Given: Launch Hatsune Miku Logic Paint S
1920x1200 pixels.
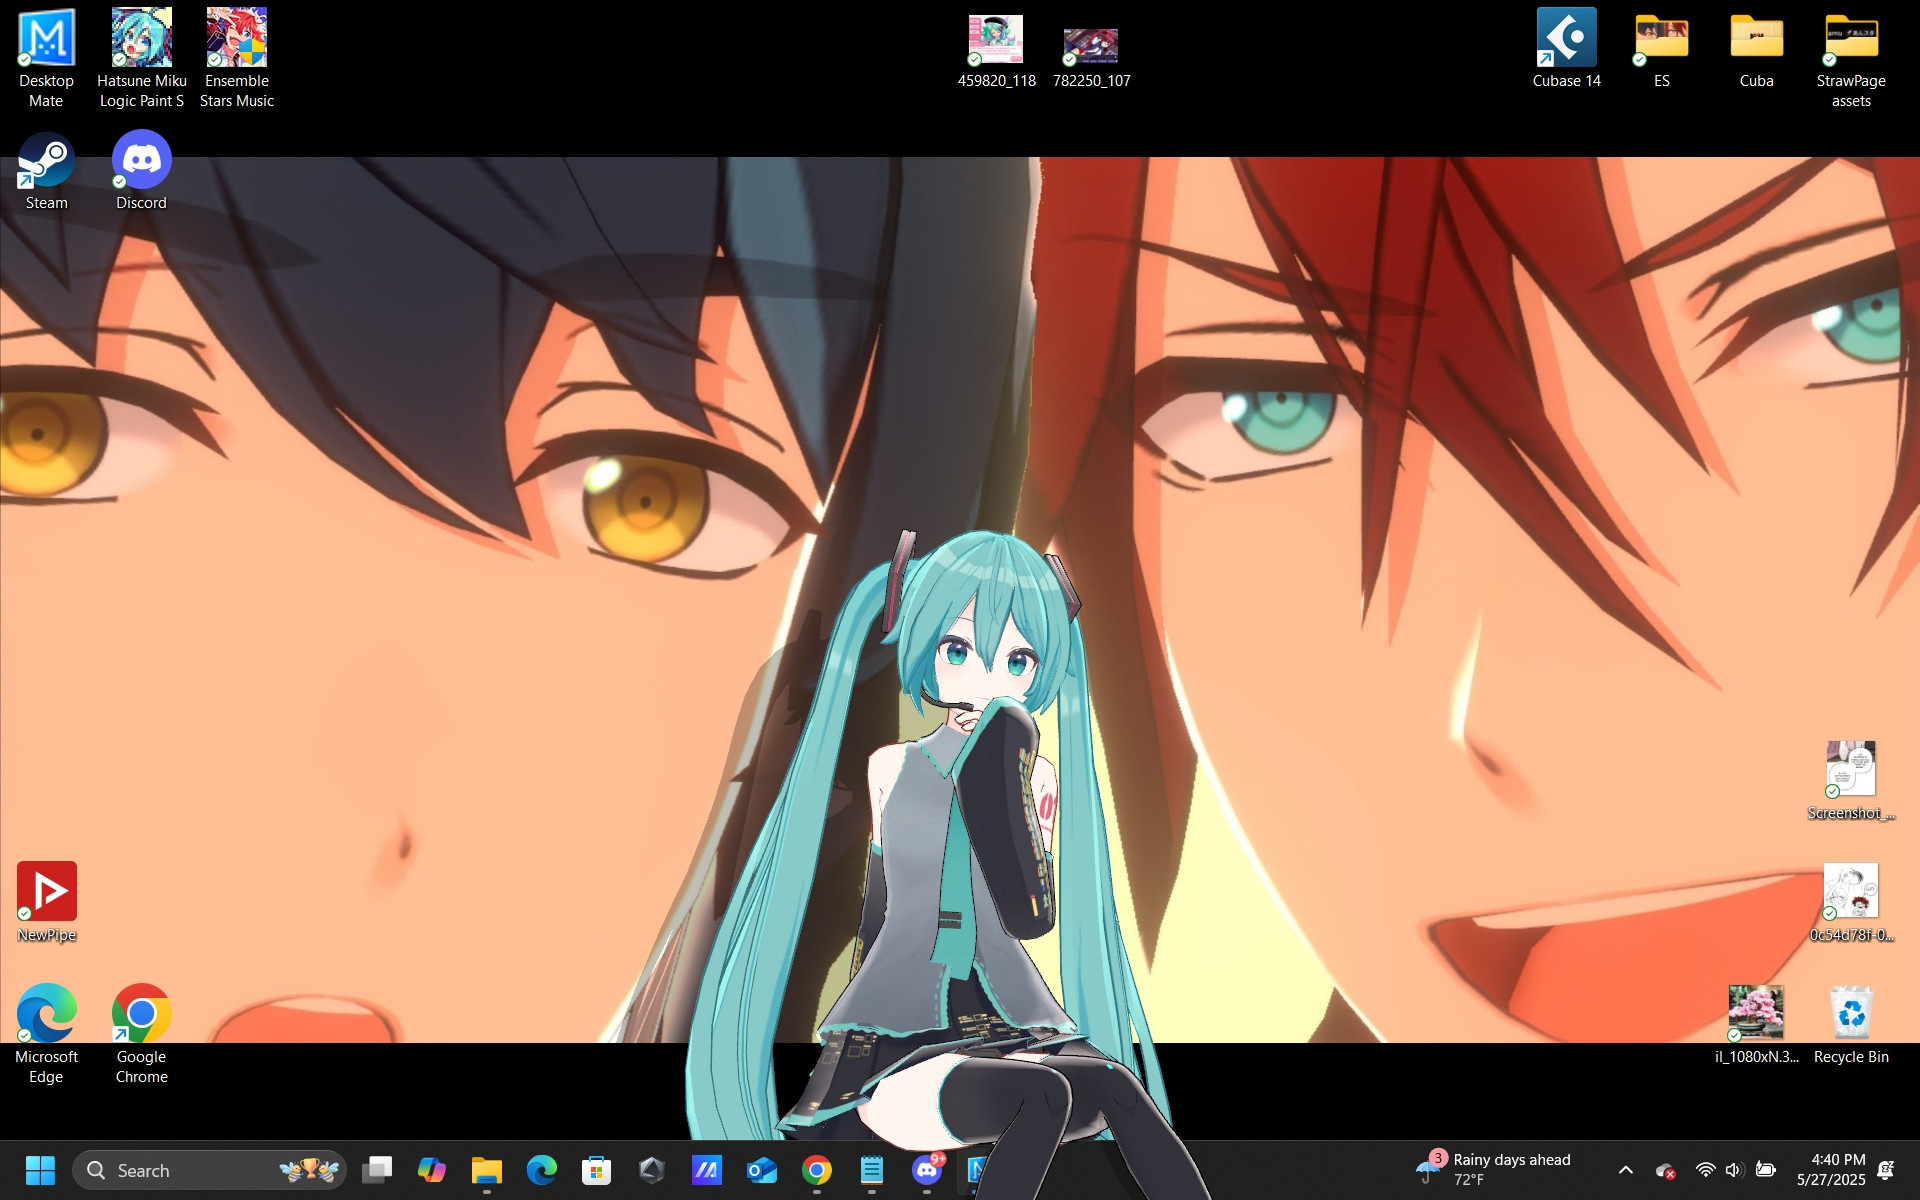Looking at the screenshot, I should coord(141,58).
